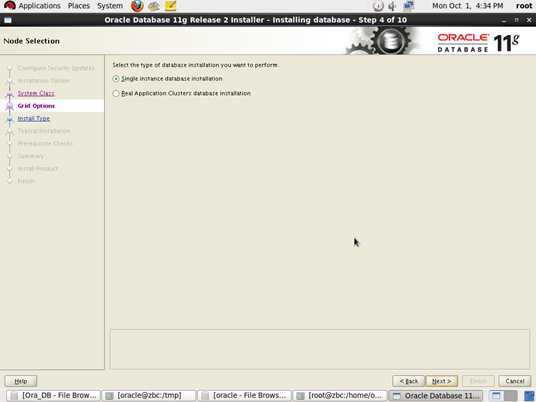
Task: Click the trash icon at panel end
Action: pyautogui.click(x=528, y=396)
